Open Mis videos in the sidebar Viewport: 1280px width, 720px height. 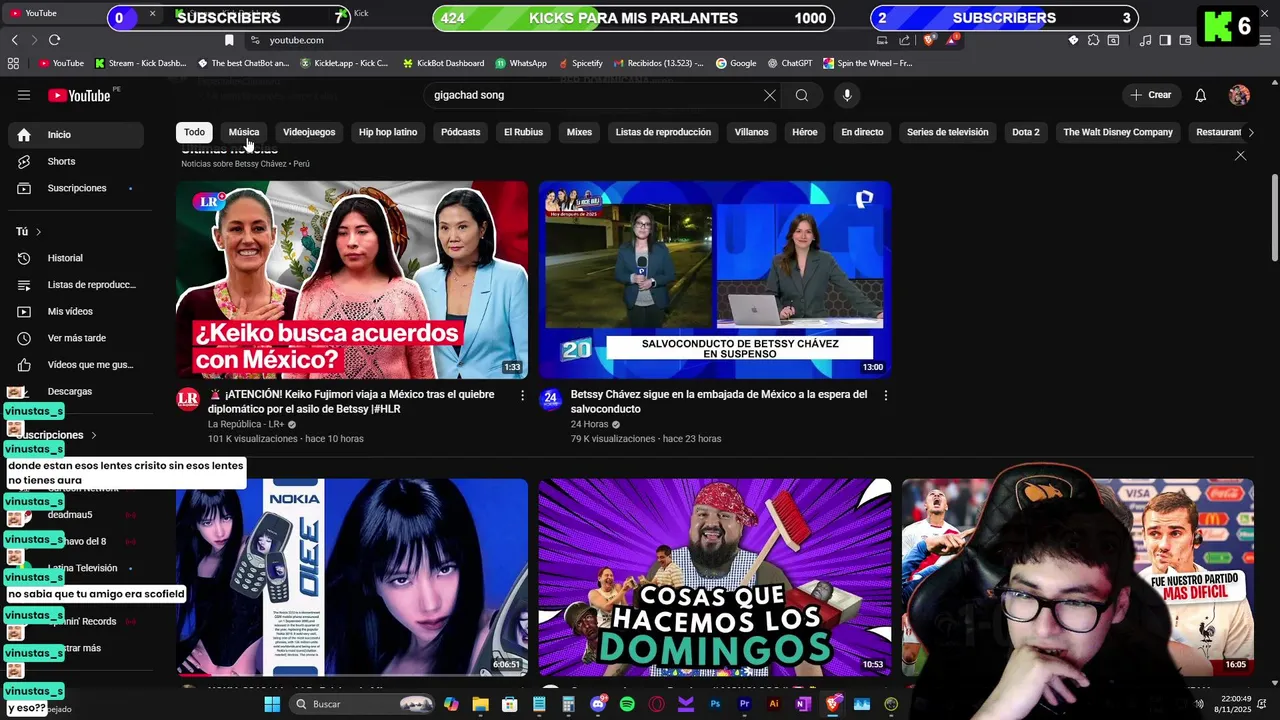pyautogui.click(x=76, y=311)
